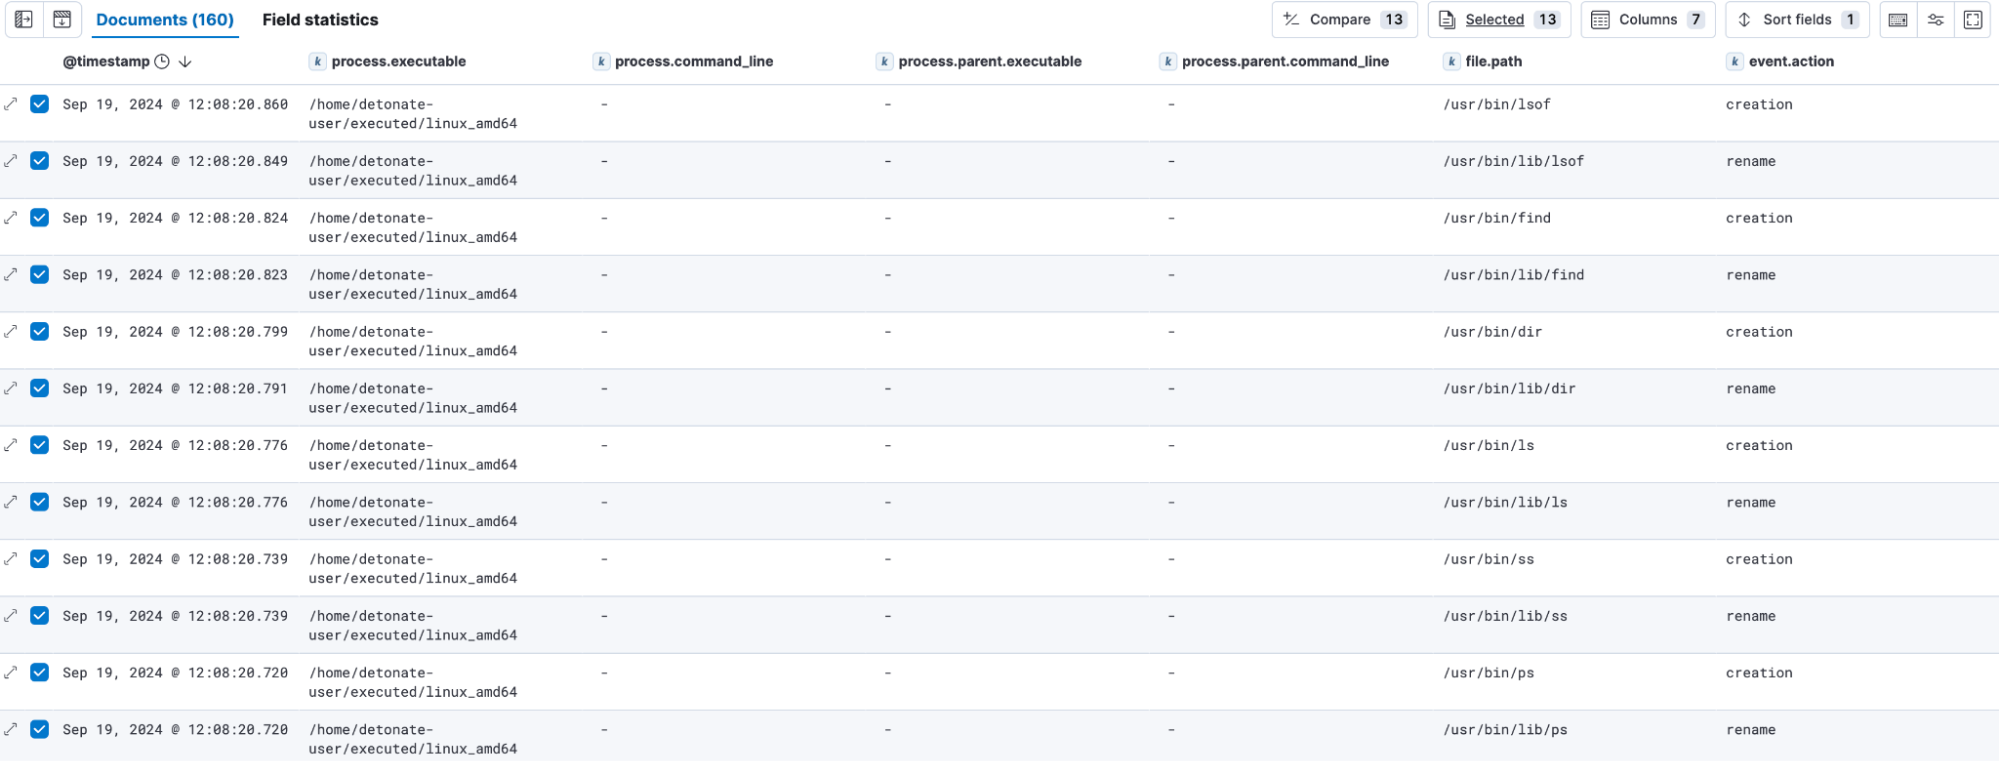Toggle checkbox for the /usr/bin/ss creation row

click(40, 559)
